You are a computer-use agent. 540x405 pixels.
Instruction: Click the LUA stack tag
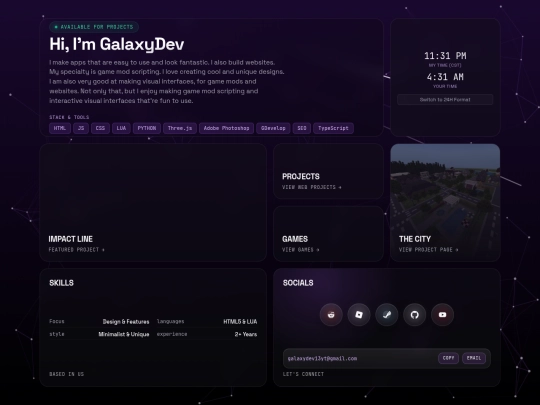pos(121,128)
